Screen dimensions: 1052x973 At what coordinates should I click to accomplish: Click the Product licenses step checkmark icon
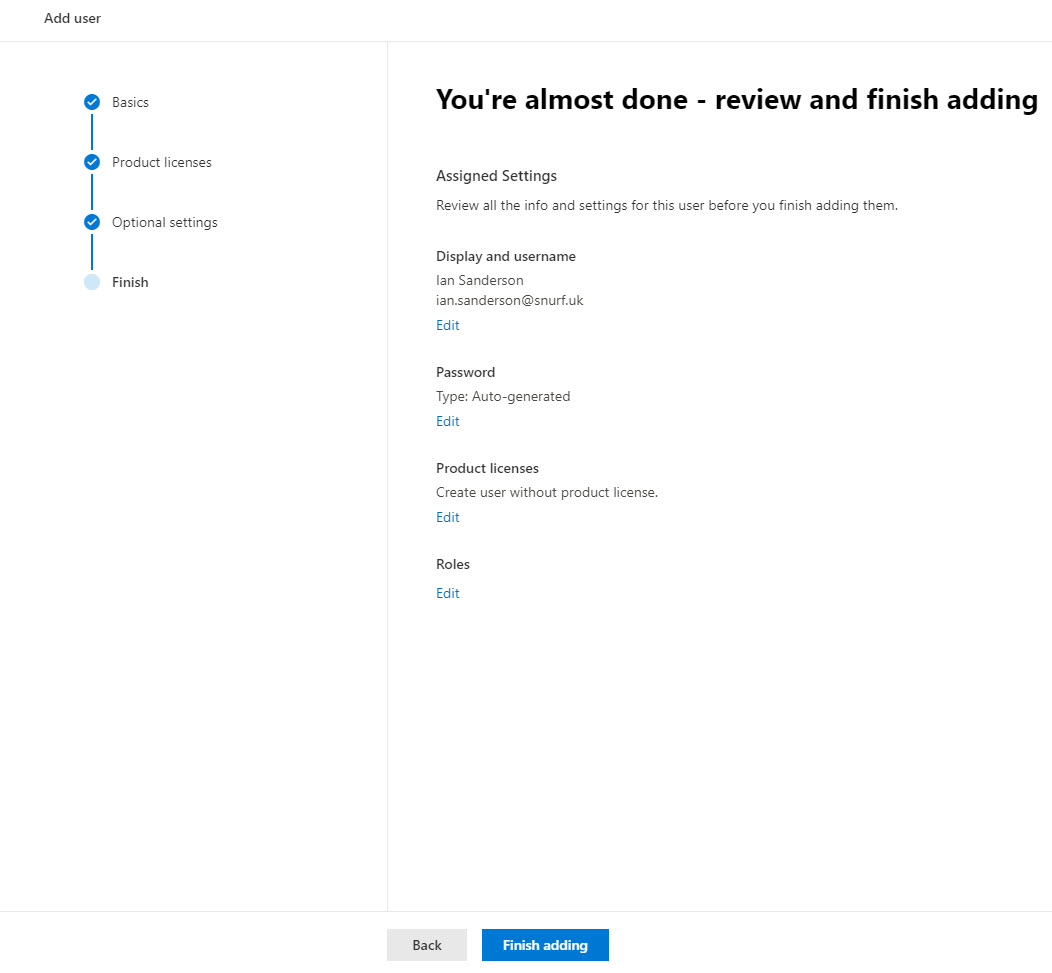(x=92, y=162)
